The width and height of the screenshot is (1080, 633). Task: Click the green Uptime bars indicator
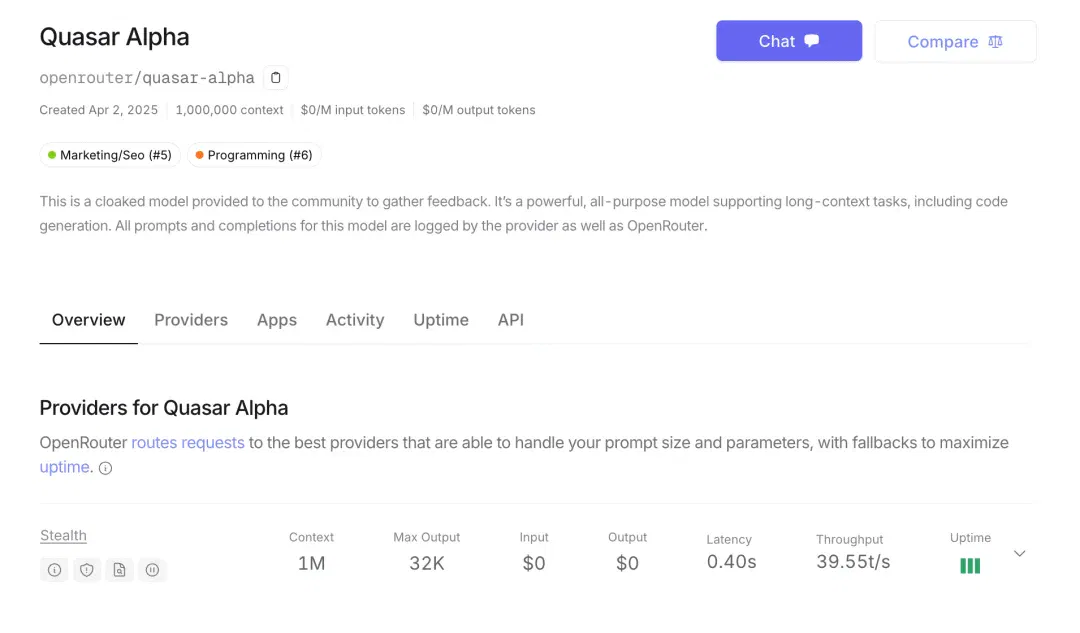970,566
